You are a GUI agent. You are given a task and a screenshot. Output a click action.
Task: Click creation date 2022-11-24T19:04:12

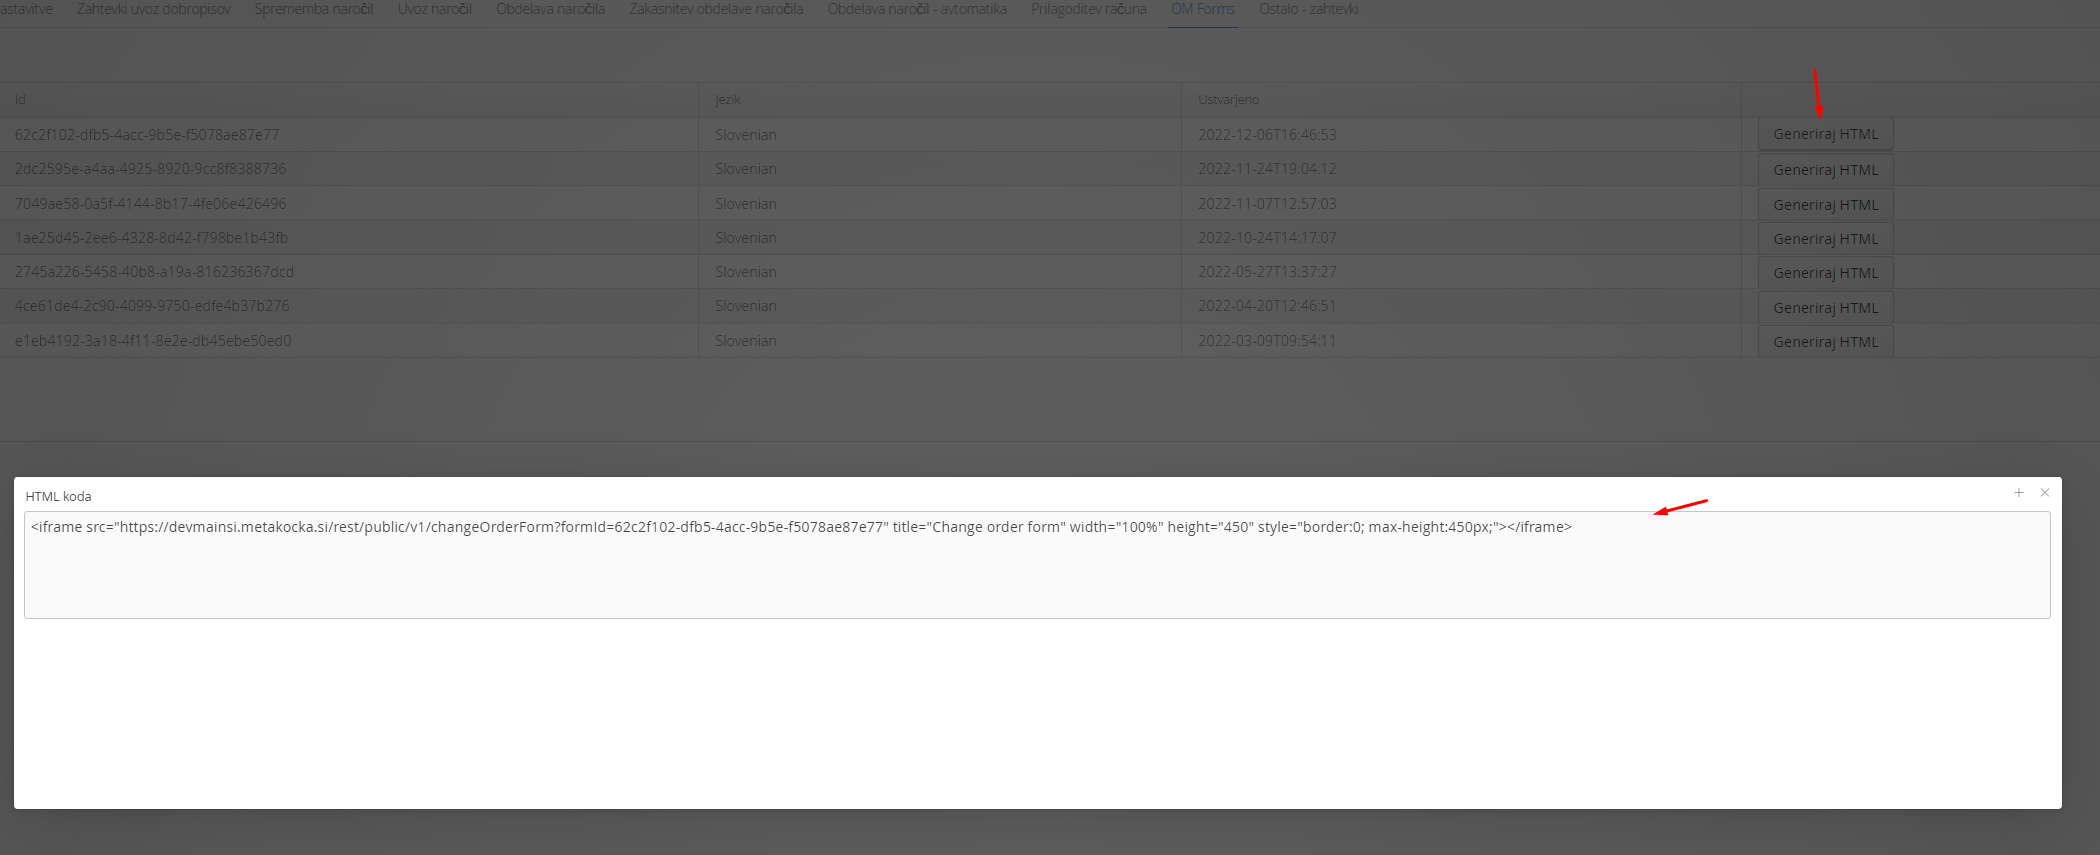tap(1267, 169)
